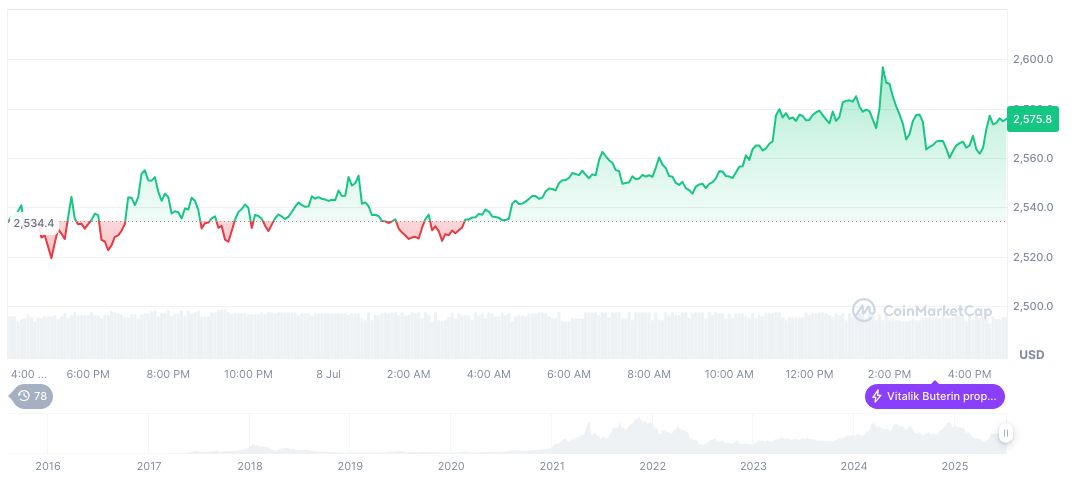The height and width of the screenshot is (477, 1072).
Task: Click the 8 Jul date axis label
Action: click(328, 374)
